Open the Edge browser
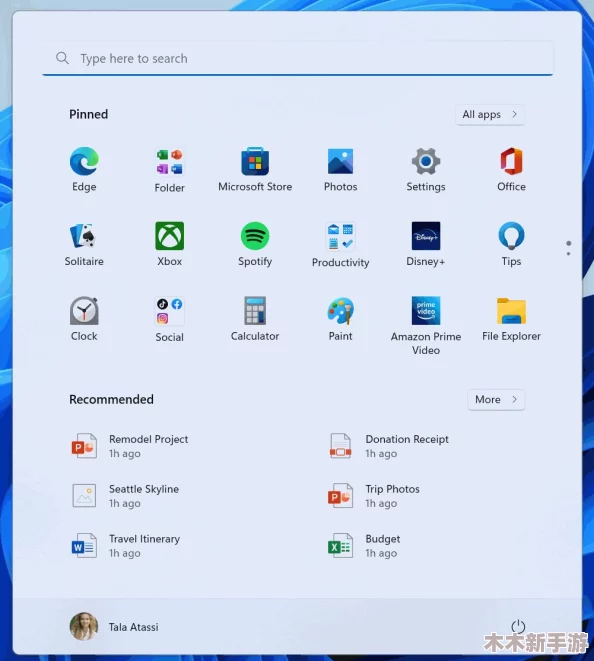 [x=84, y=161]
